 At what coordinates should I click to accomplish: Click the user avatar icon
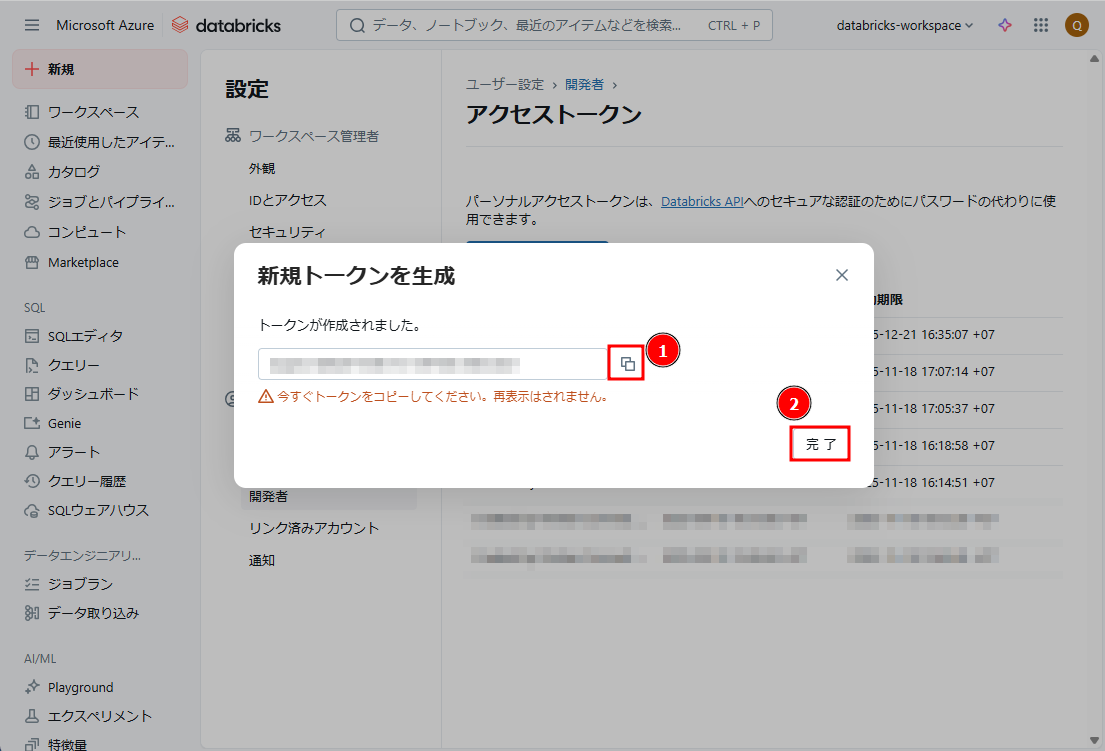(x=1076, y=25)
